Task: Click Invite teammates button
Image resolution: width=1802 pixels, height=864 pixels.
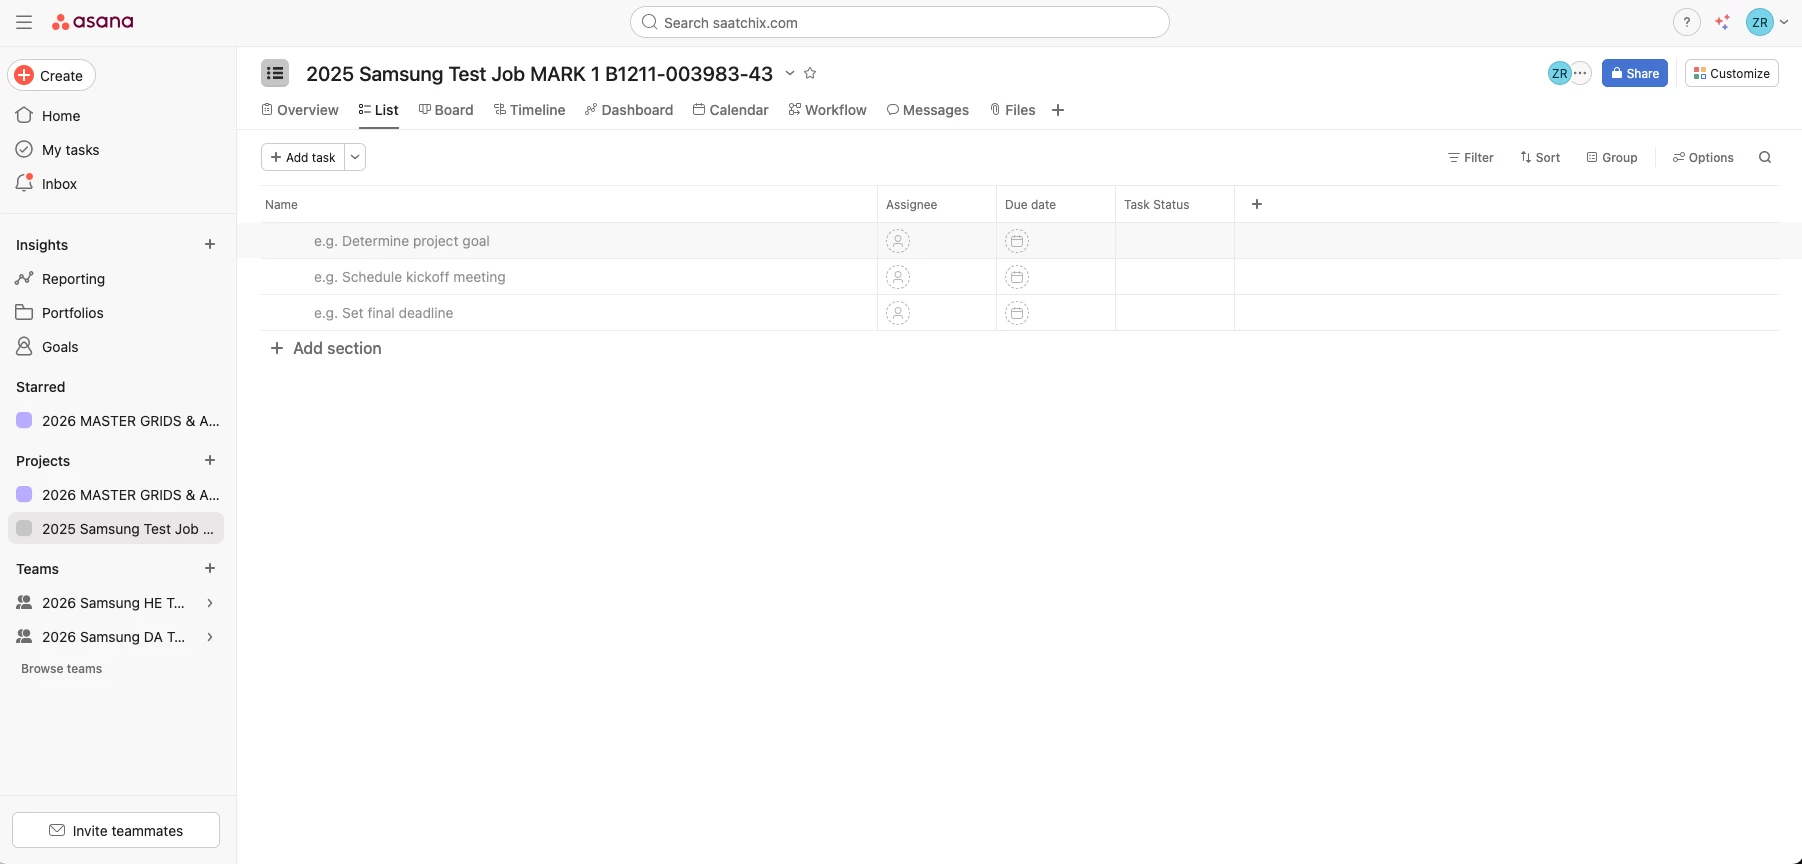Action: (116, 830)
